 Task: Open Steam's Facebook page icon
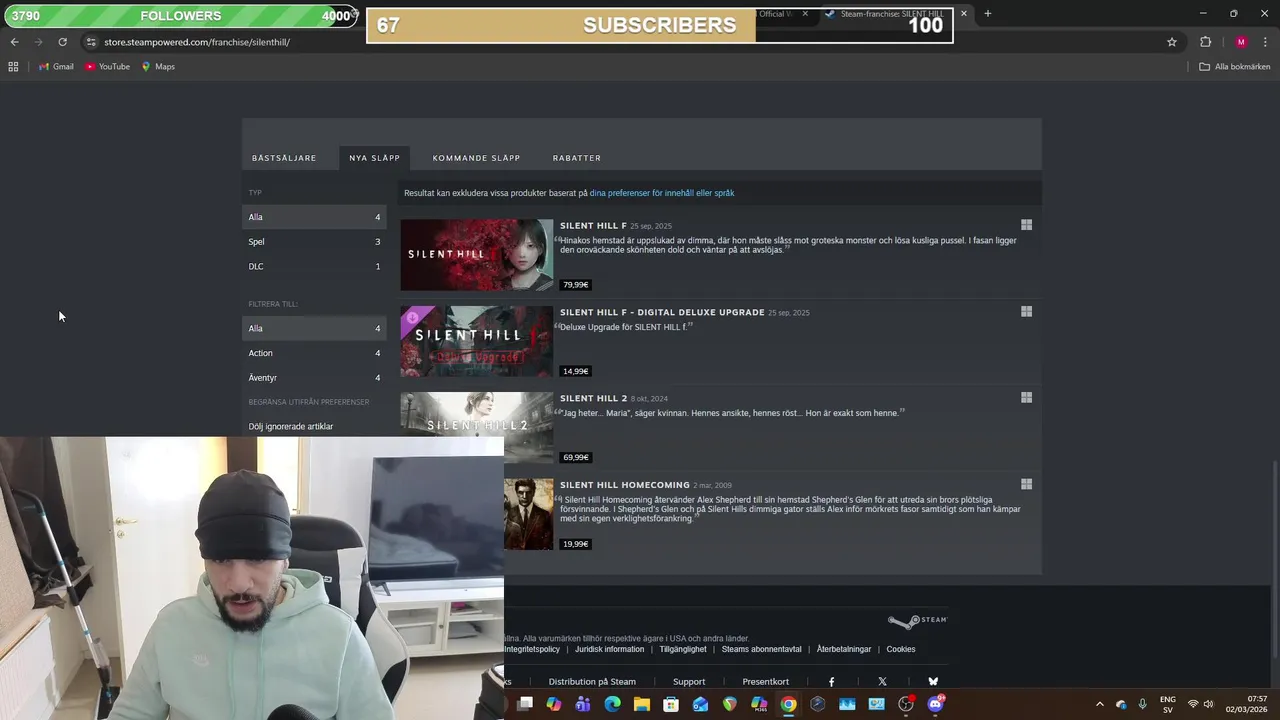(831, 682)
